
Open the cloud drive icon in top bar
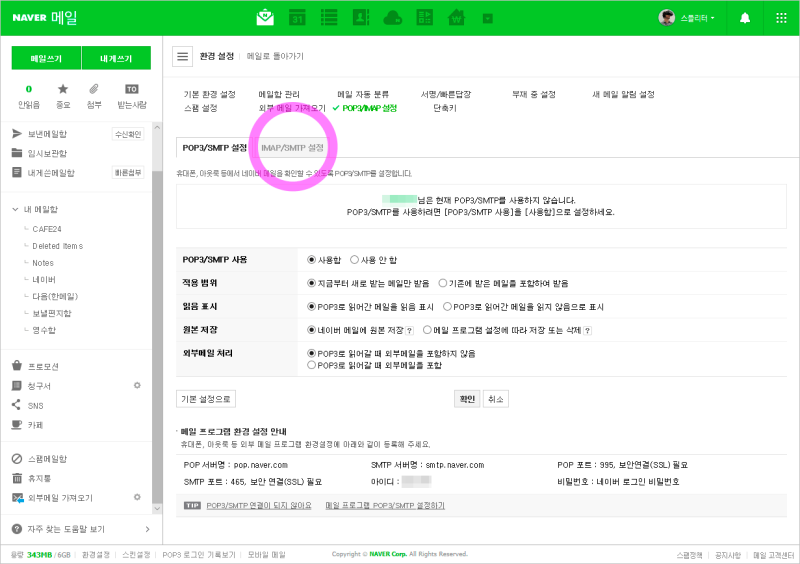pos(392,18)
